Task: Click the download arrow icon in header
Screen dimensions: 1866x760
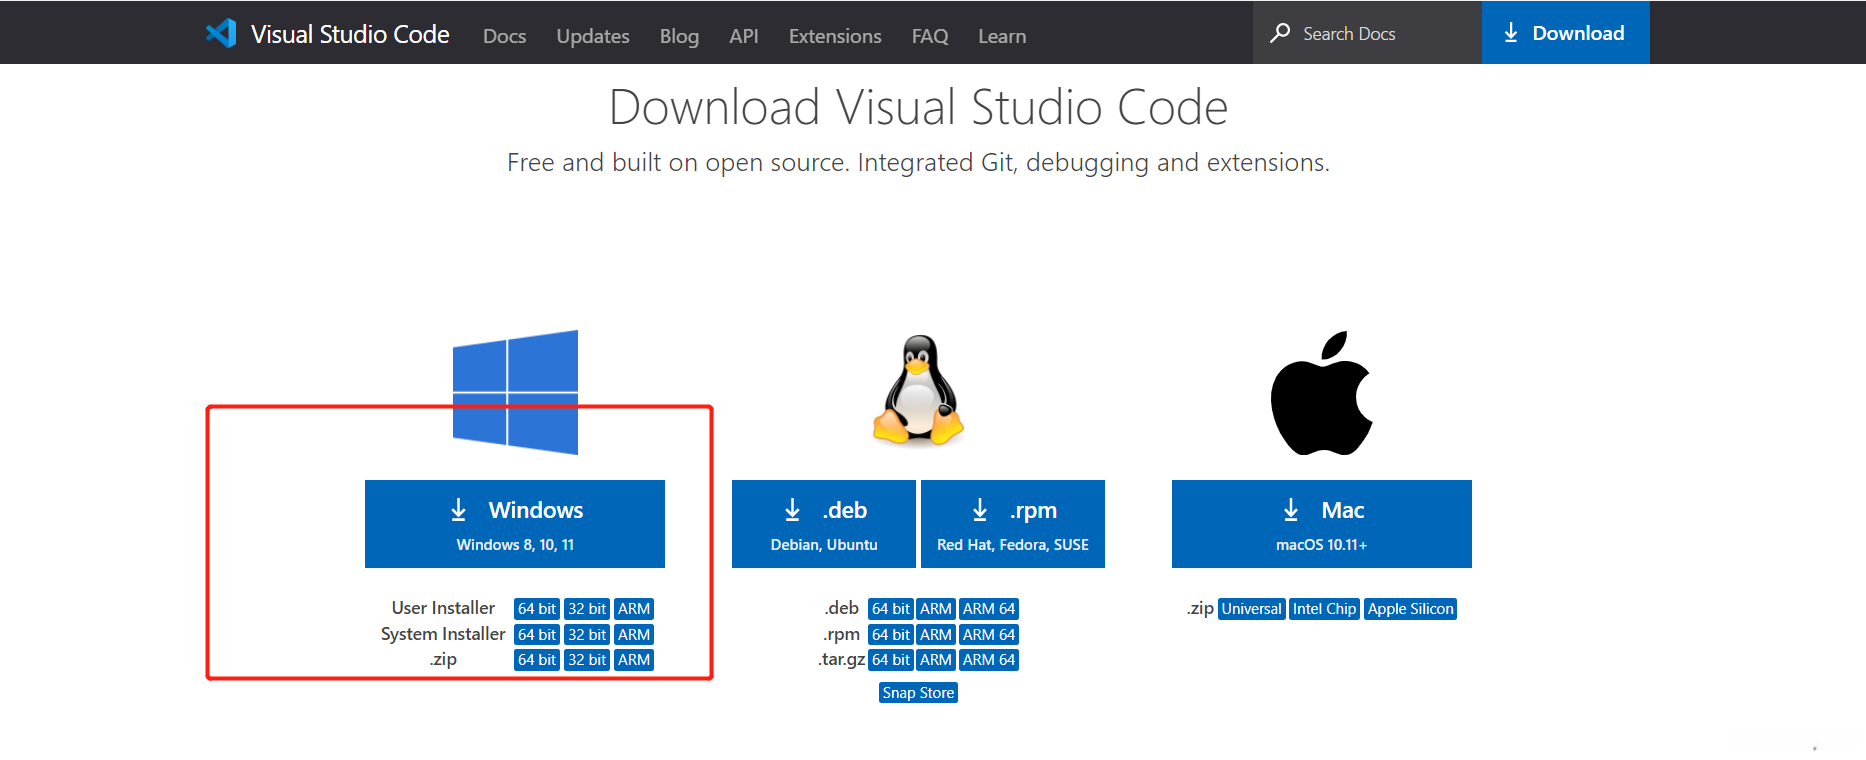Action: point(1511,33)
